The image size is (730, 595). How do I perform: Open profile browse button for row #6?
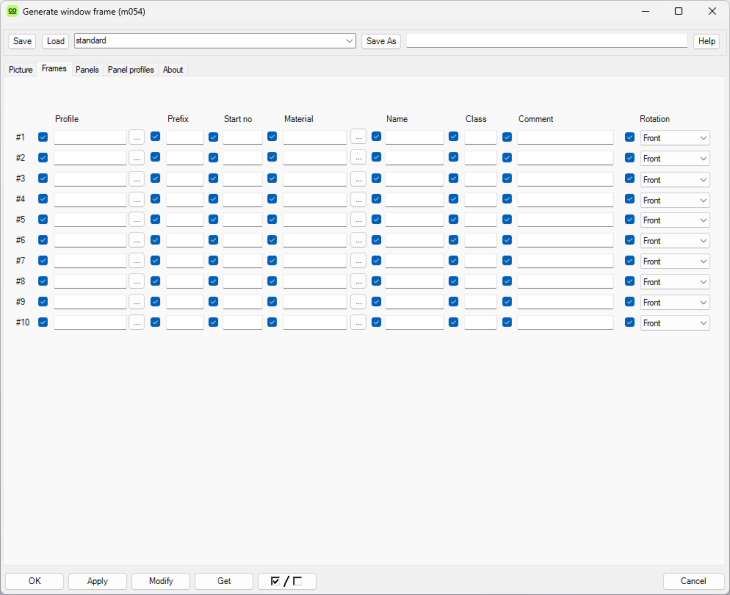[x=136, y=240]
